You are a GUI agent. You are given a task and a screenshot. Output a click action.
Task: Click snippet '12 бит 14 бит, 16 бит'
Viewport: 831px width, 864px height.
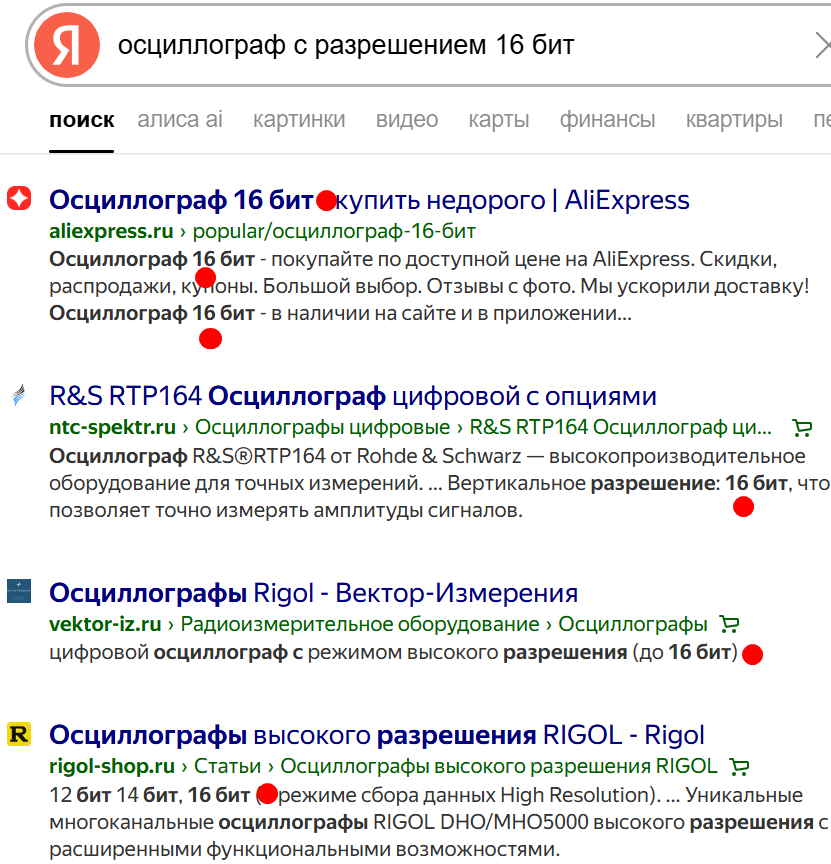tap(149, 795)
